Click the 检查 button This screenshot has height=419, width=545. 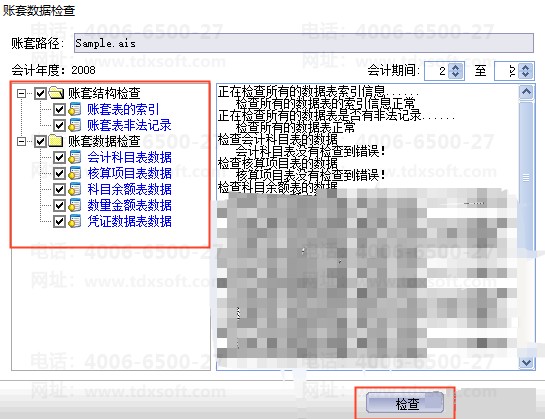[x=405, y=403]
